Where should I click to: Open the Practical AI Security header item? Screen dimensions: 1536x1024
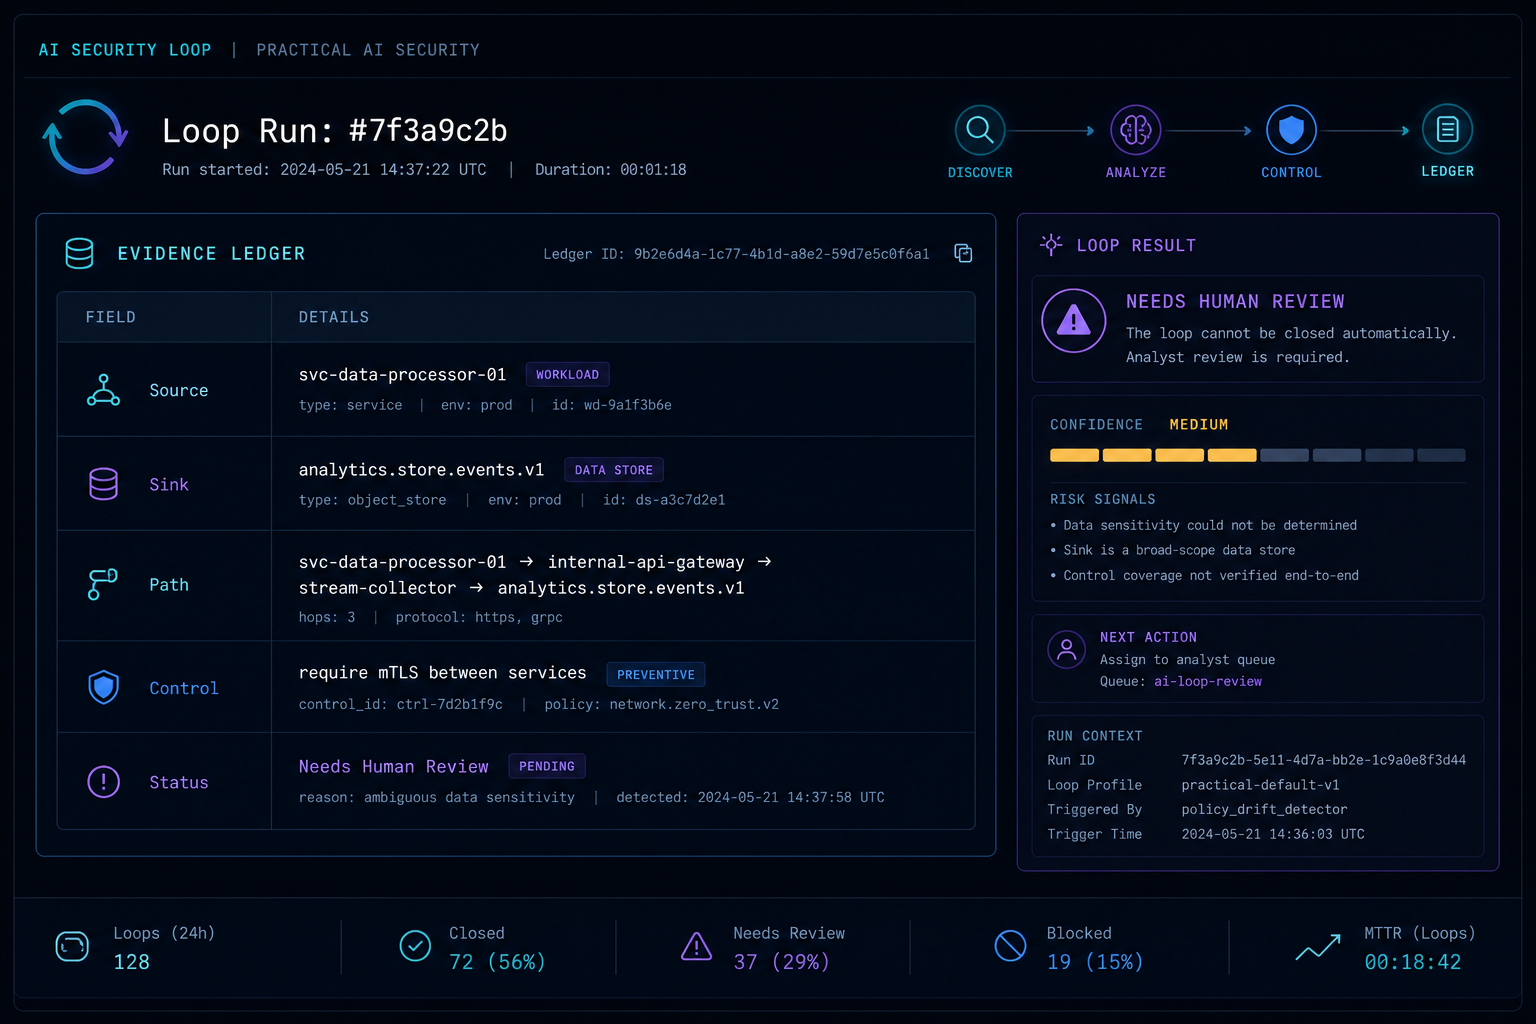coord(368,50)
